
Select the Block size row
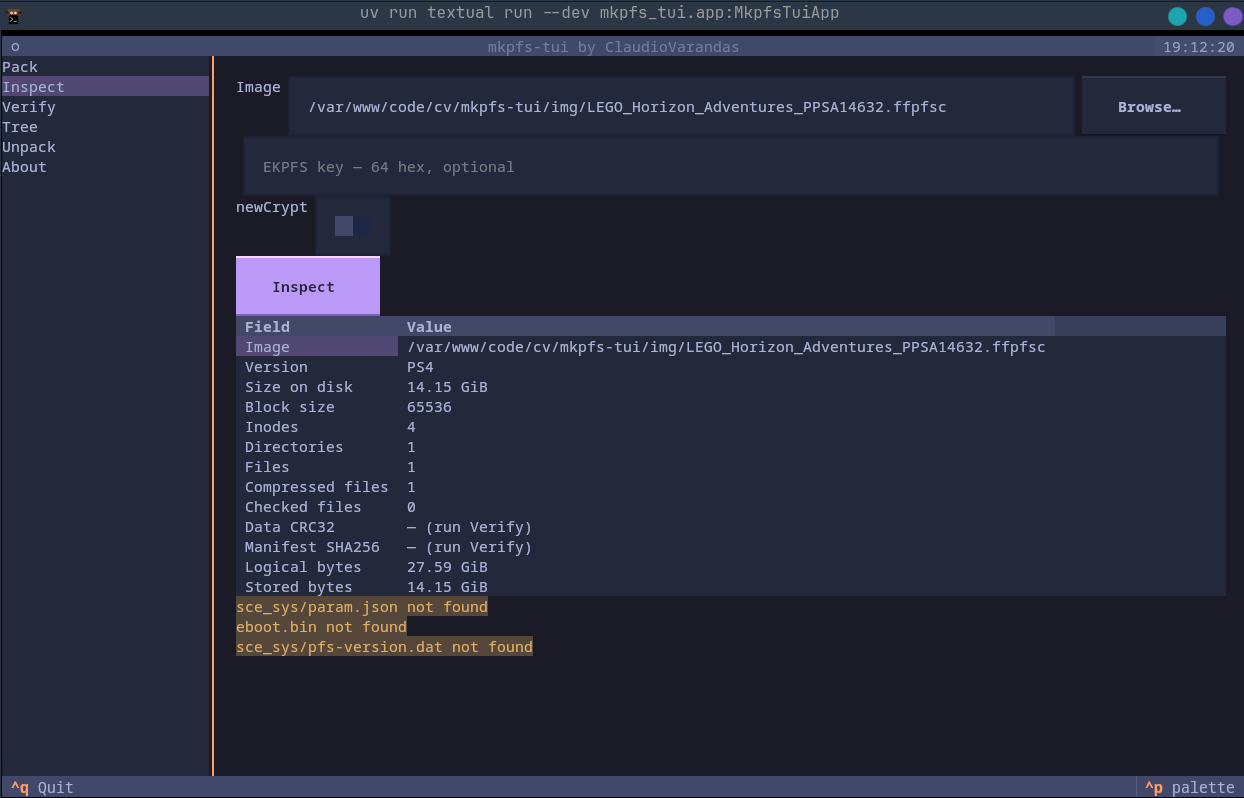pos(731,406)
